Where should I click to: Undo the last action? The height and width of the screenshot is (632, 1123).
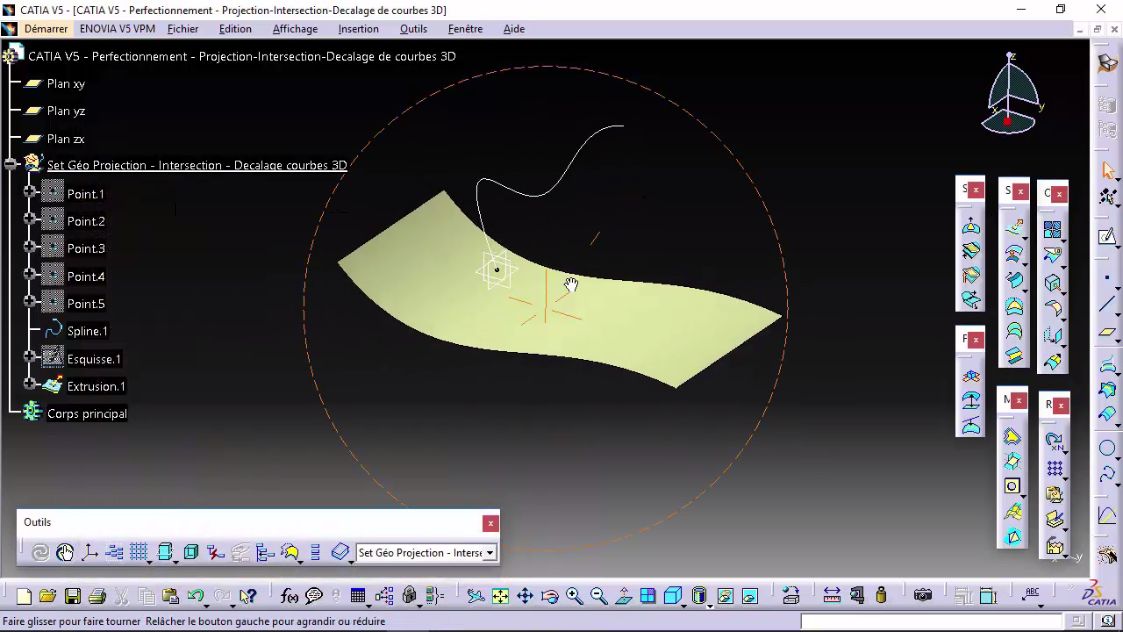click(x=195, y=596)
